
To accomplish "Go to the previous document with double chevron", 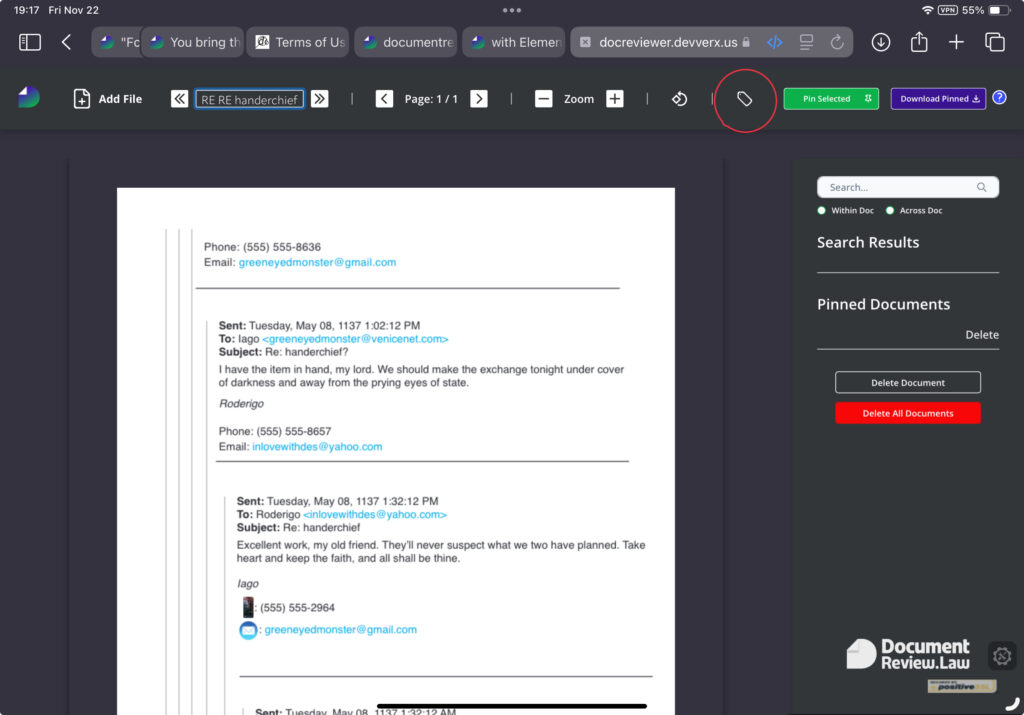I will click(x=179, y=98).
